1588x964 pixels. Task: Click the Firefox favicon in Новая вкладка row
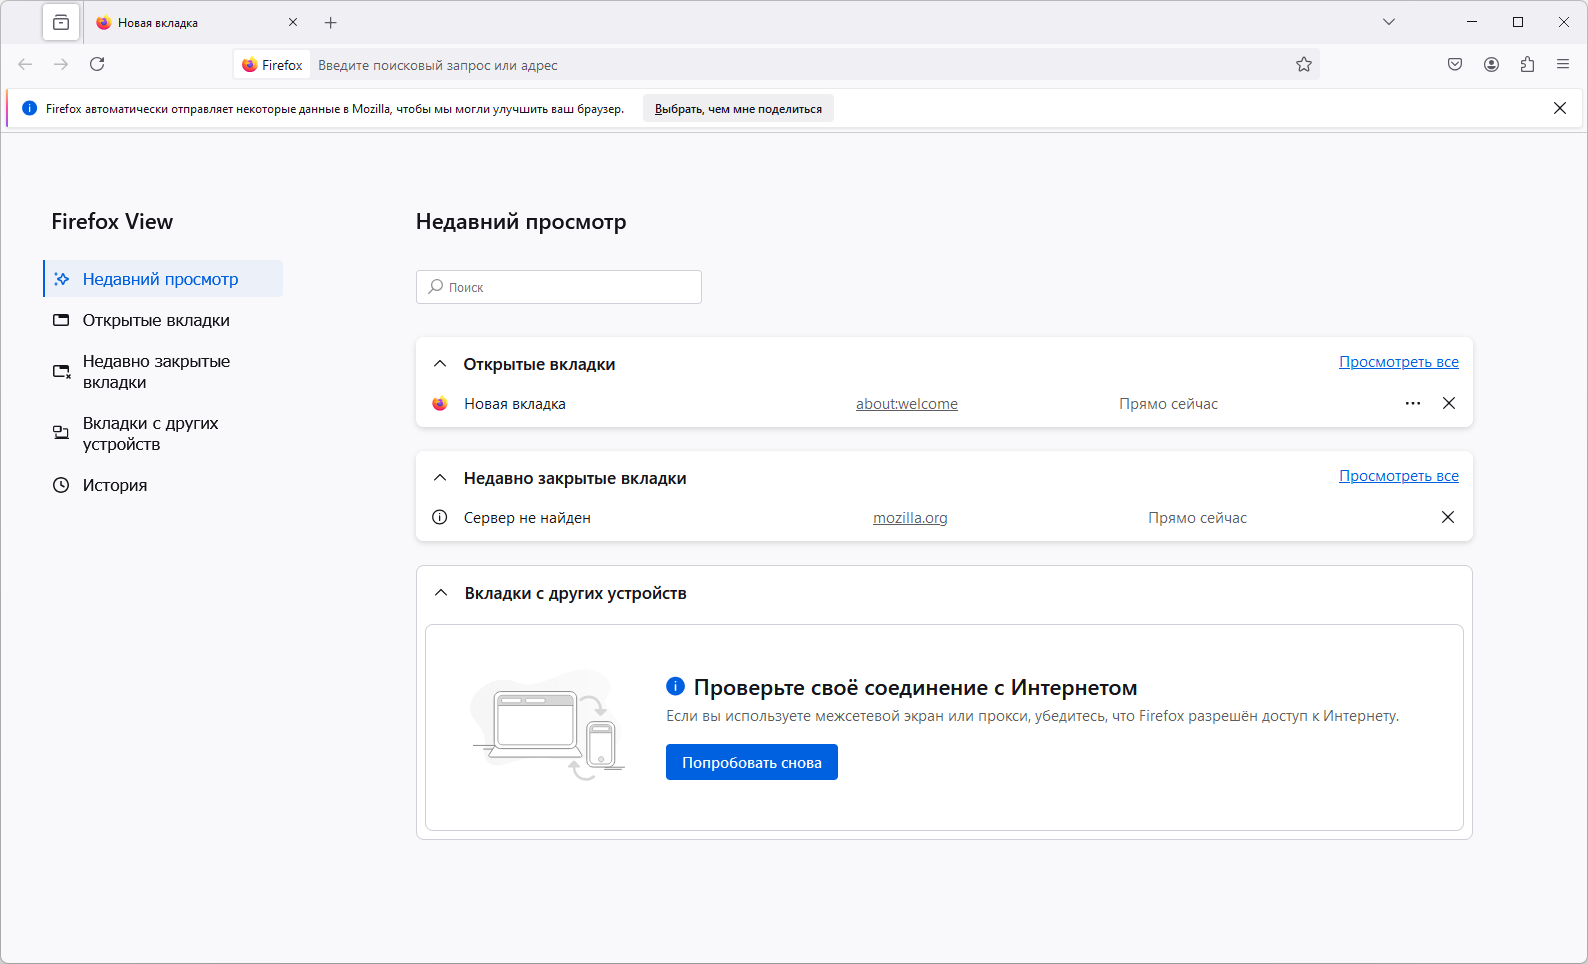click(x=440, y=404)
